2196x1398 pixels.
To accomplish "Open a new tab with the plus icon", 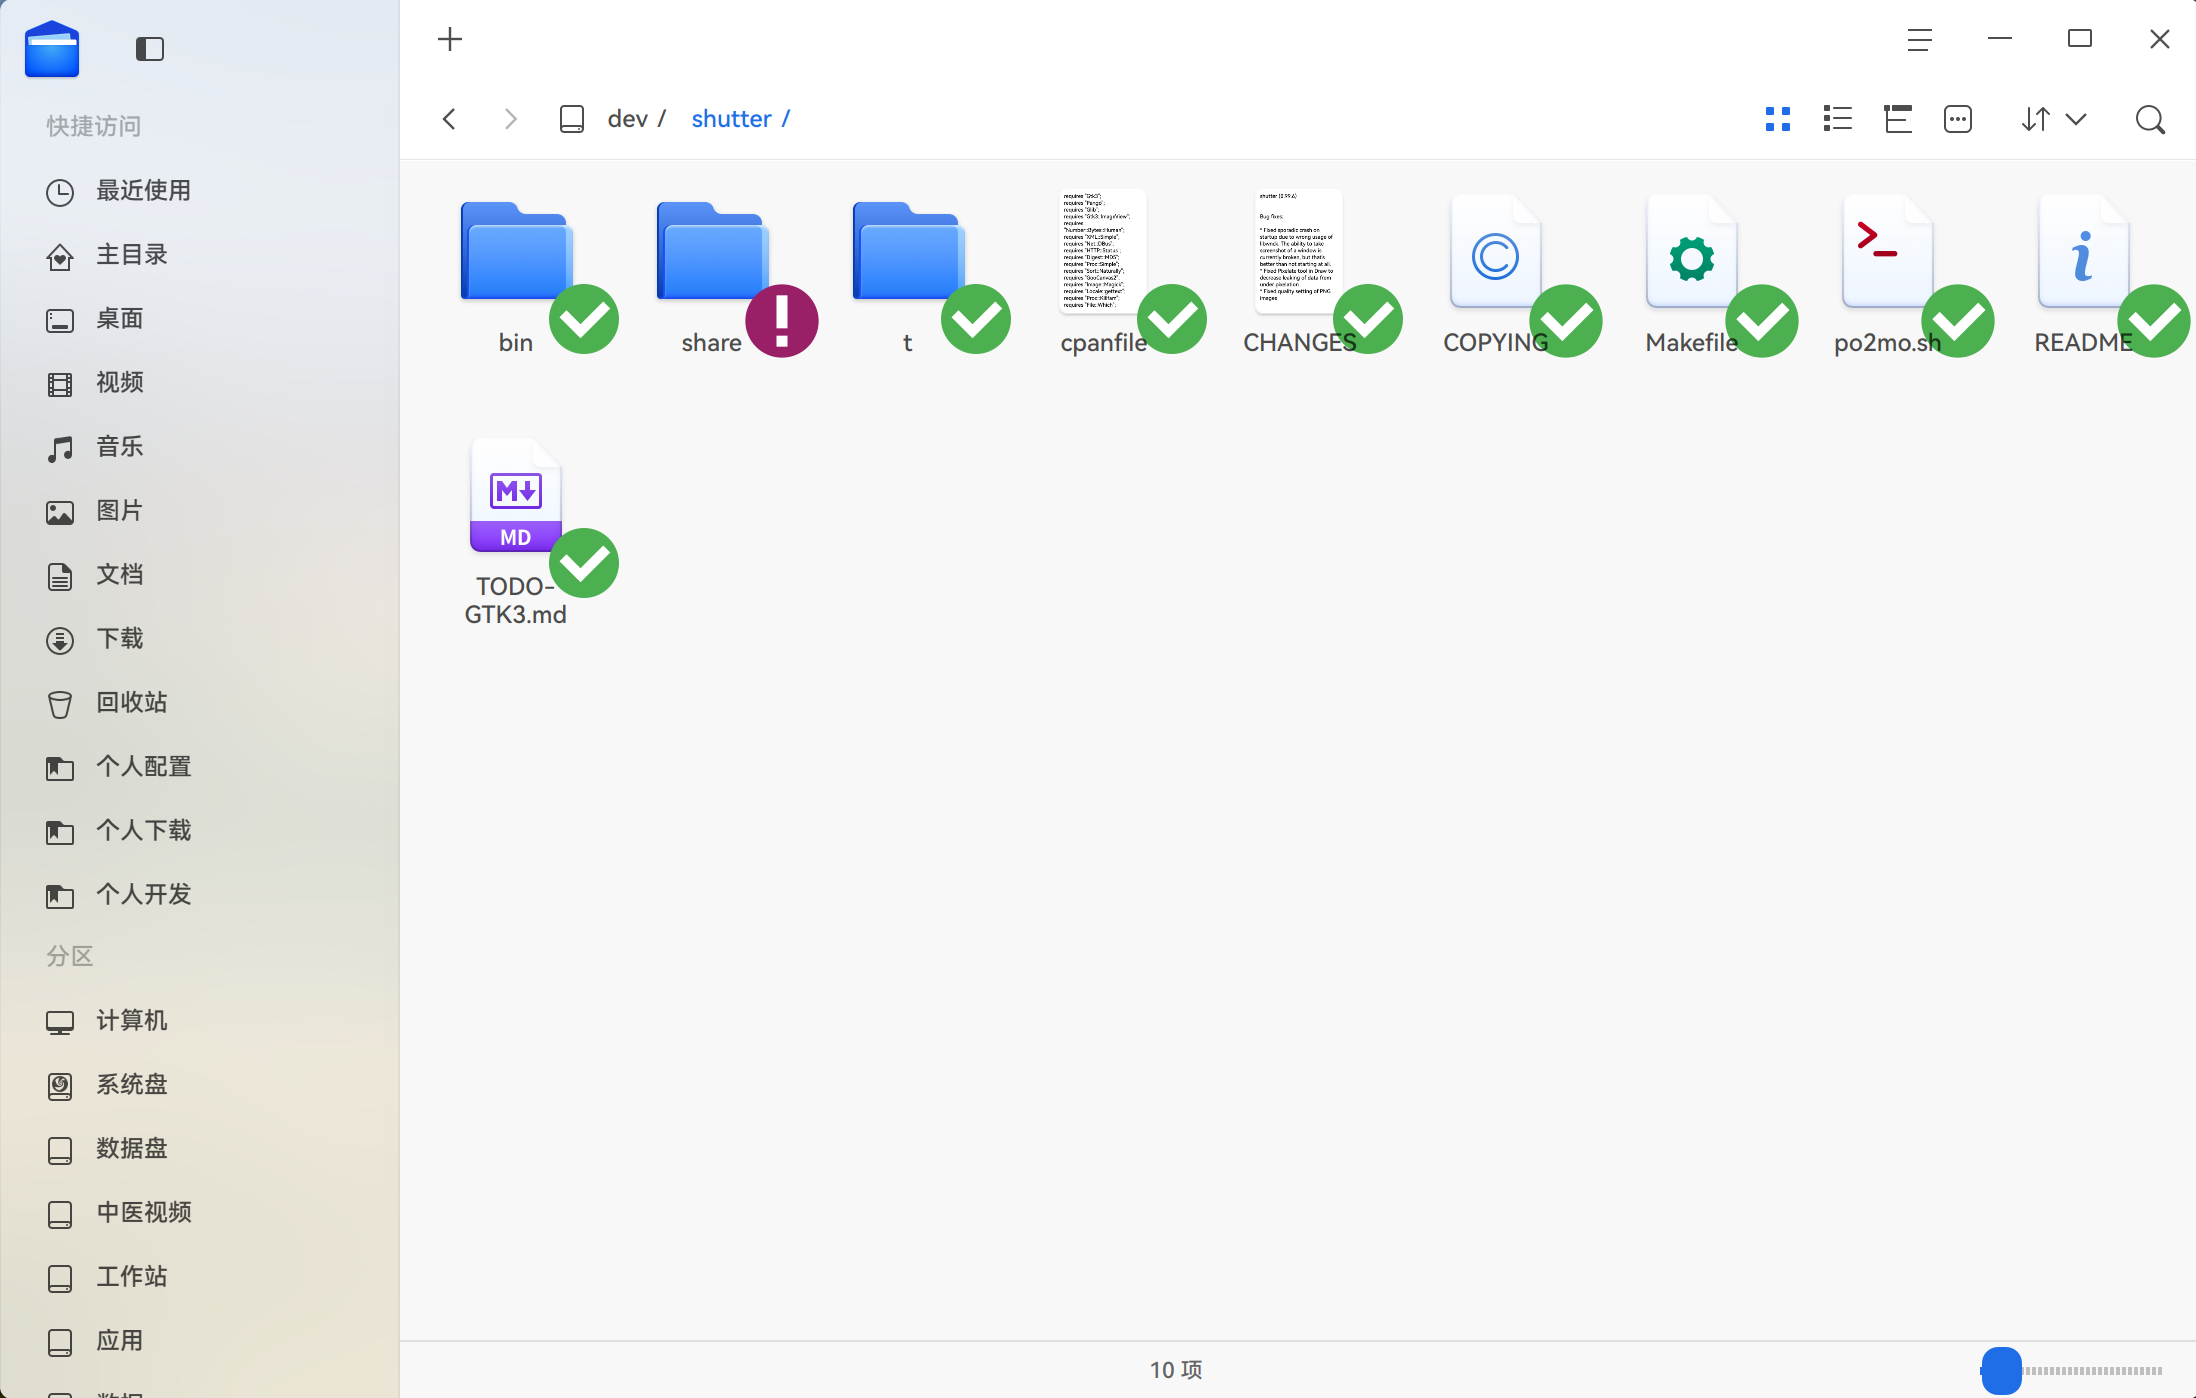I will click(x=448, y=39).
